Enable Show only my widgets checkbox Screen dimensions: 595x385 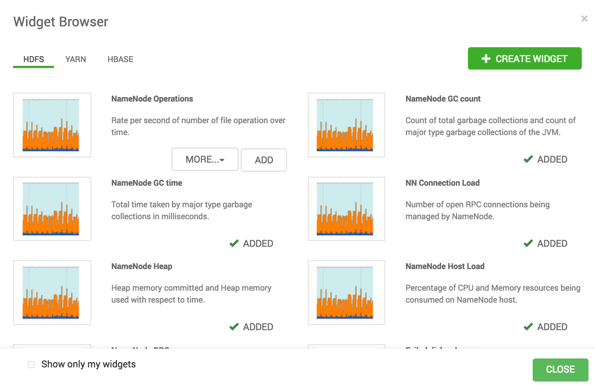(31, 365)
